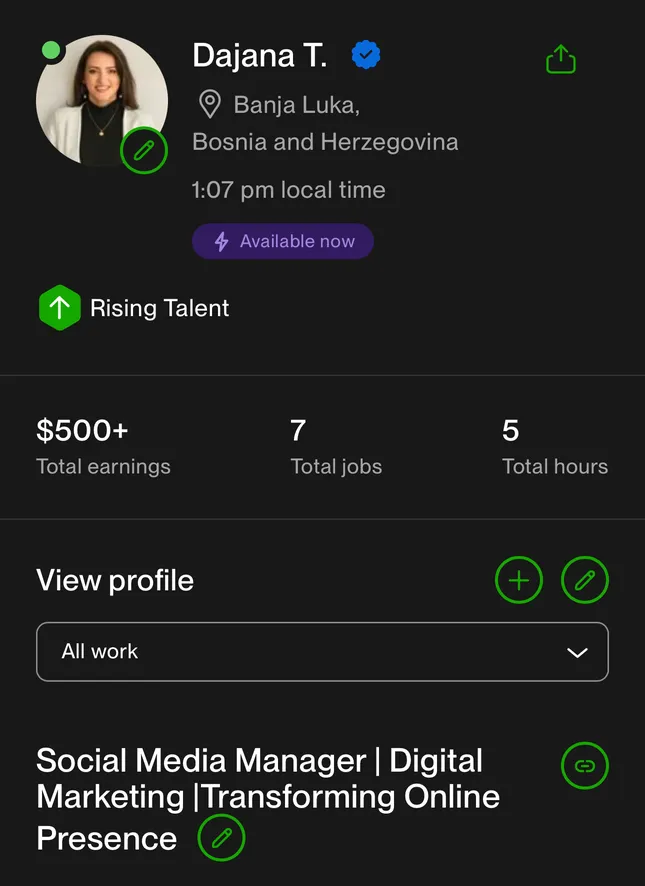The image size is (645, 886).
Task: Edit profile using pencil beside View profile
Action: tap(585, 580)
